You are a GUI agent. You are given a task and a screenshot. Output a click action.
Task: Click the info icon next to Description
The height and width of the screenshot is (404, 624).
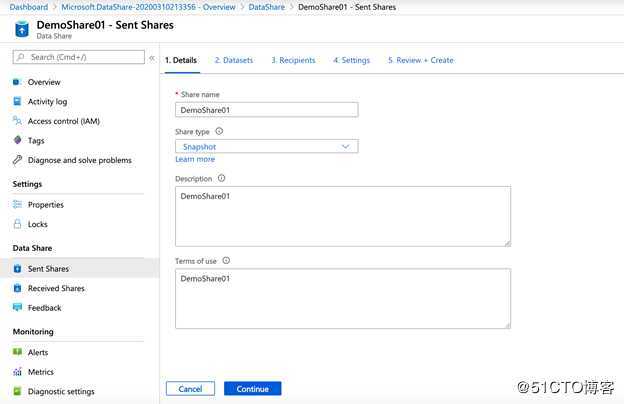[x=221, y=178]
